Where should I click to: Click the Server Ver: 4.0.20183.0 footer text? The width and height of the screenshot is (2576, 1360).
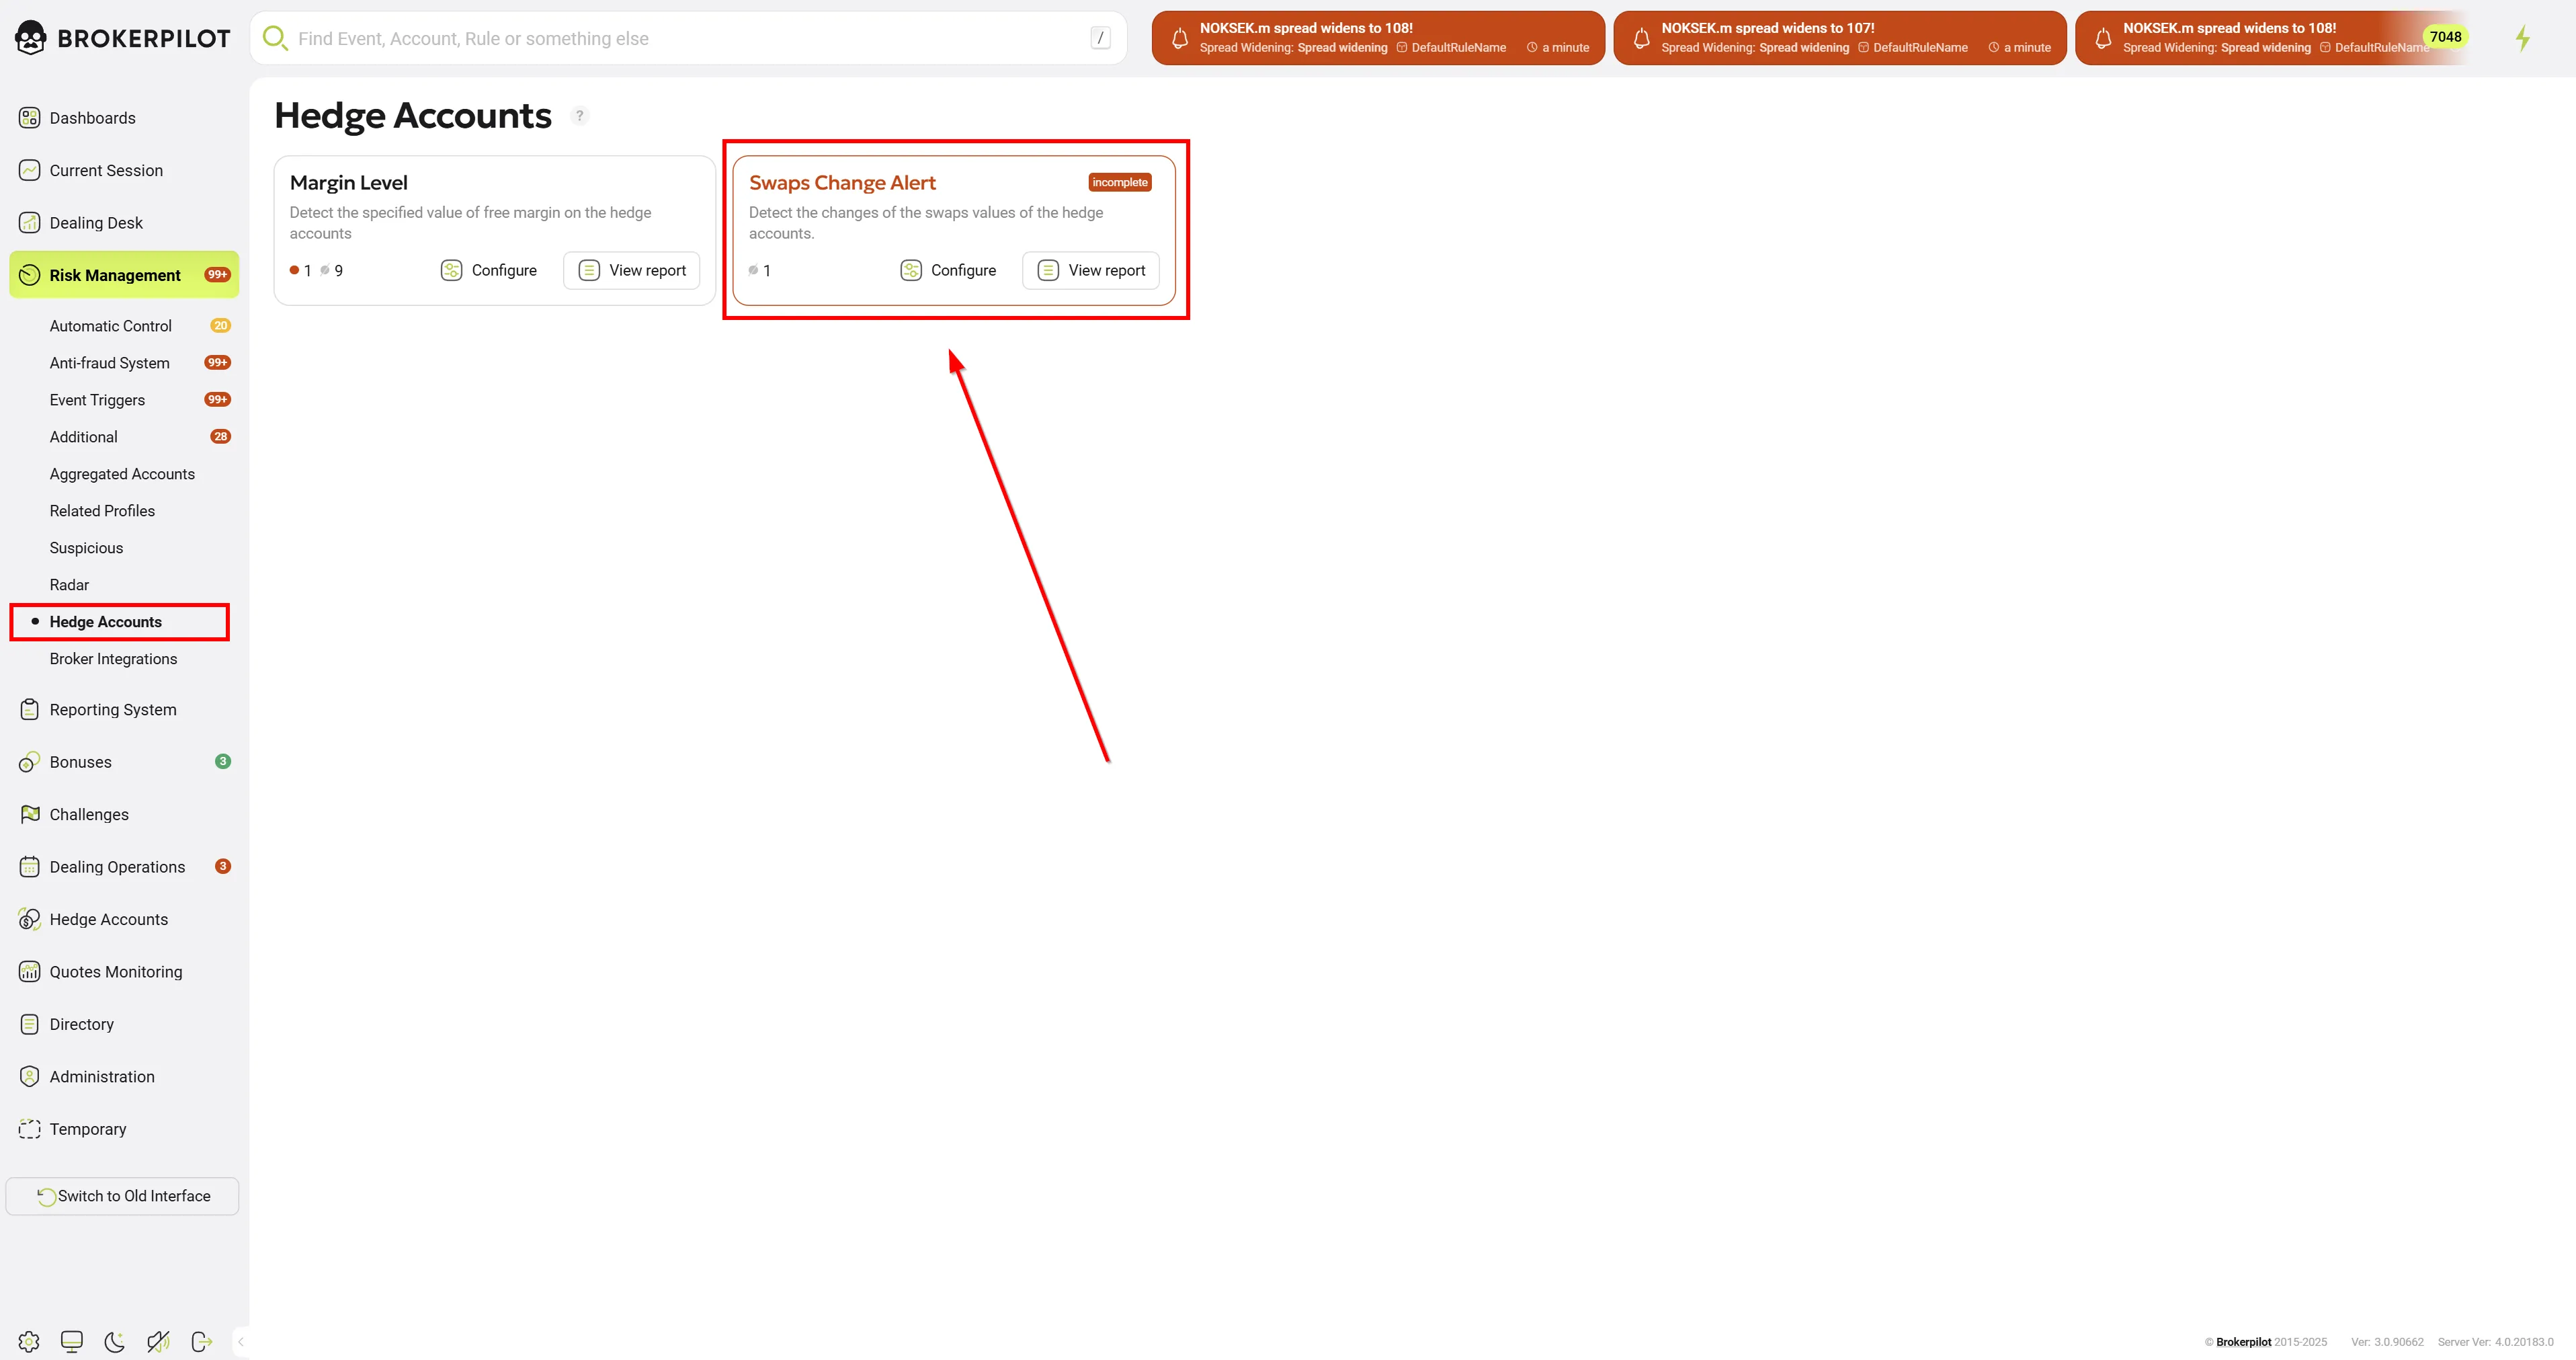(x=2495, y=1342)
